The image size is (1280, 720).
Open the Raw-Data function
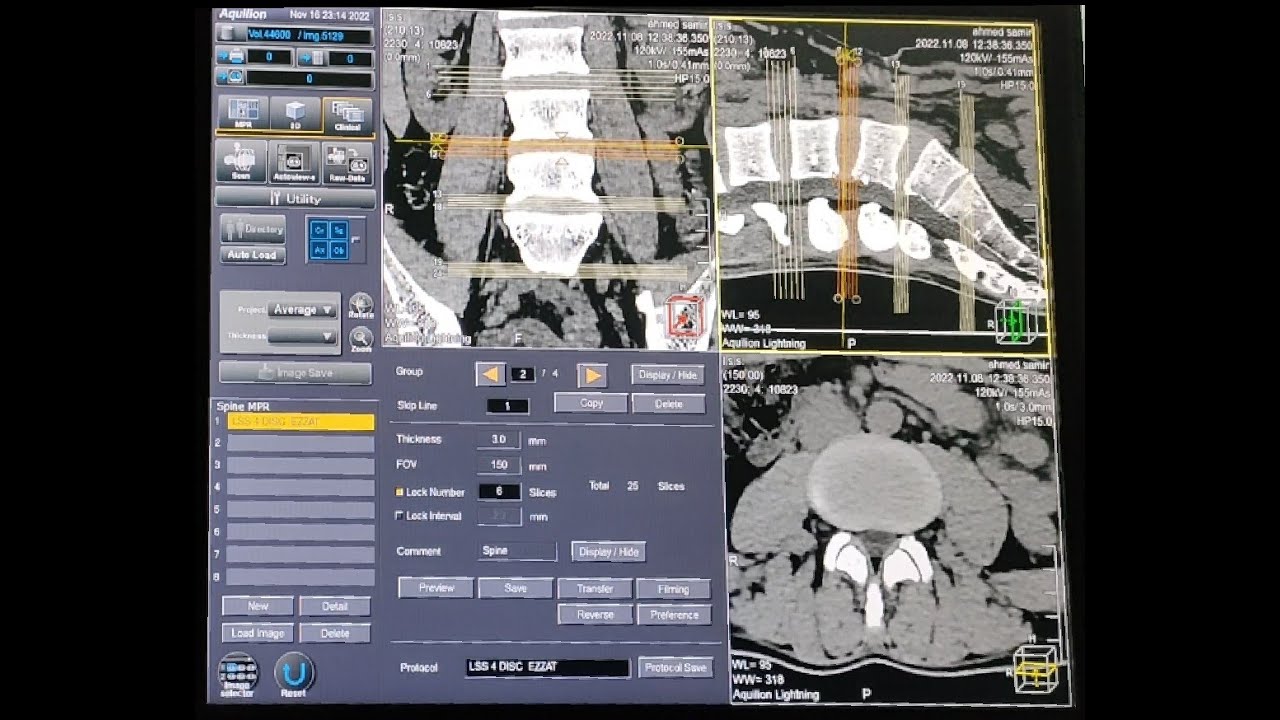point(348,161)
